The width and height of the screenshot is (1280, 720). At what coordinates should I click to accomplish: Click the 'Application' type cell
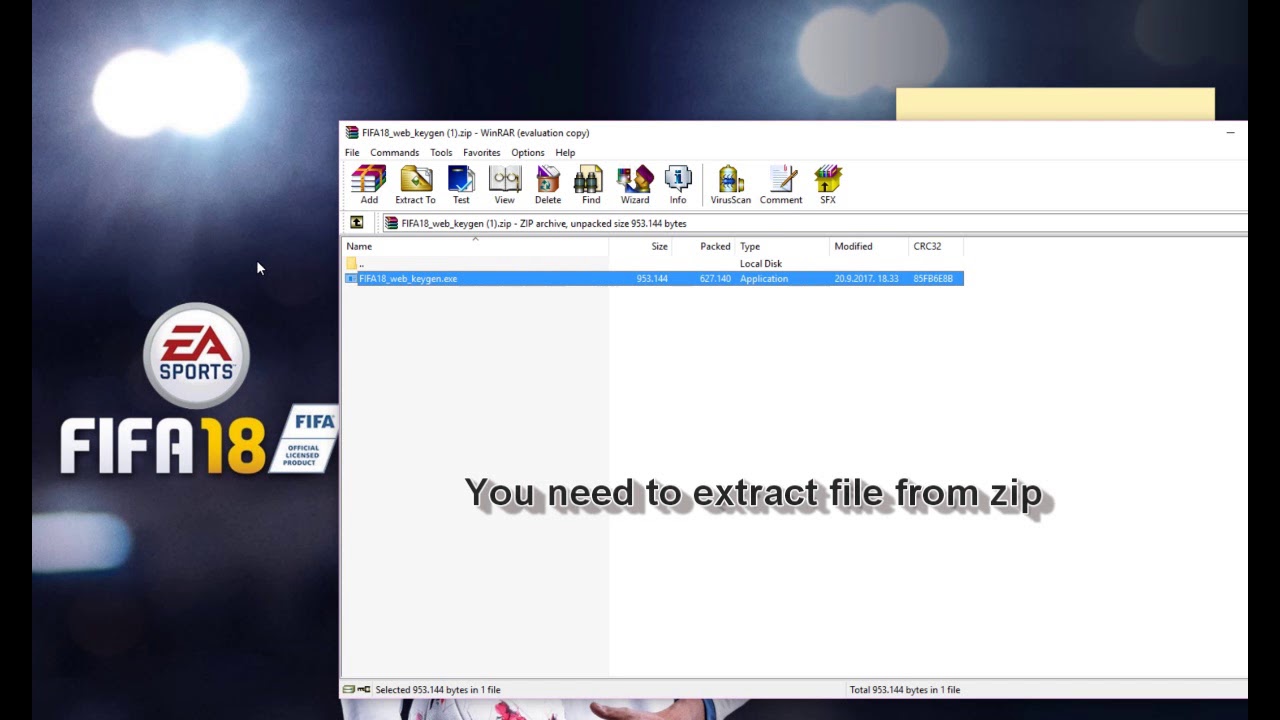pos(764,279)
